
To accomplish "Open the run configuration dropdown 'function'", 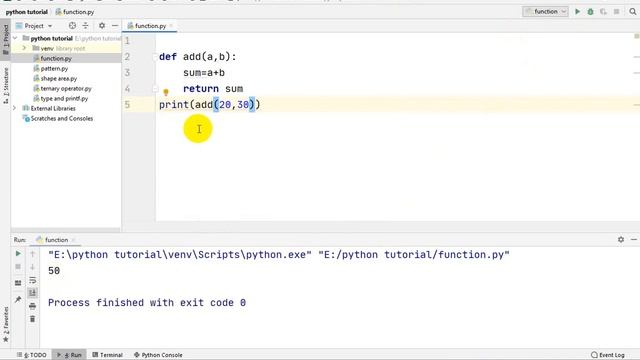I will 545,12.
